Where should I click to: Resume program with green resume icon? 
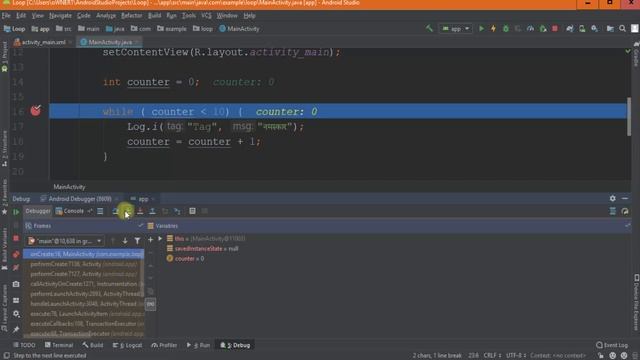(16, 212)
